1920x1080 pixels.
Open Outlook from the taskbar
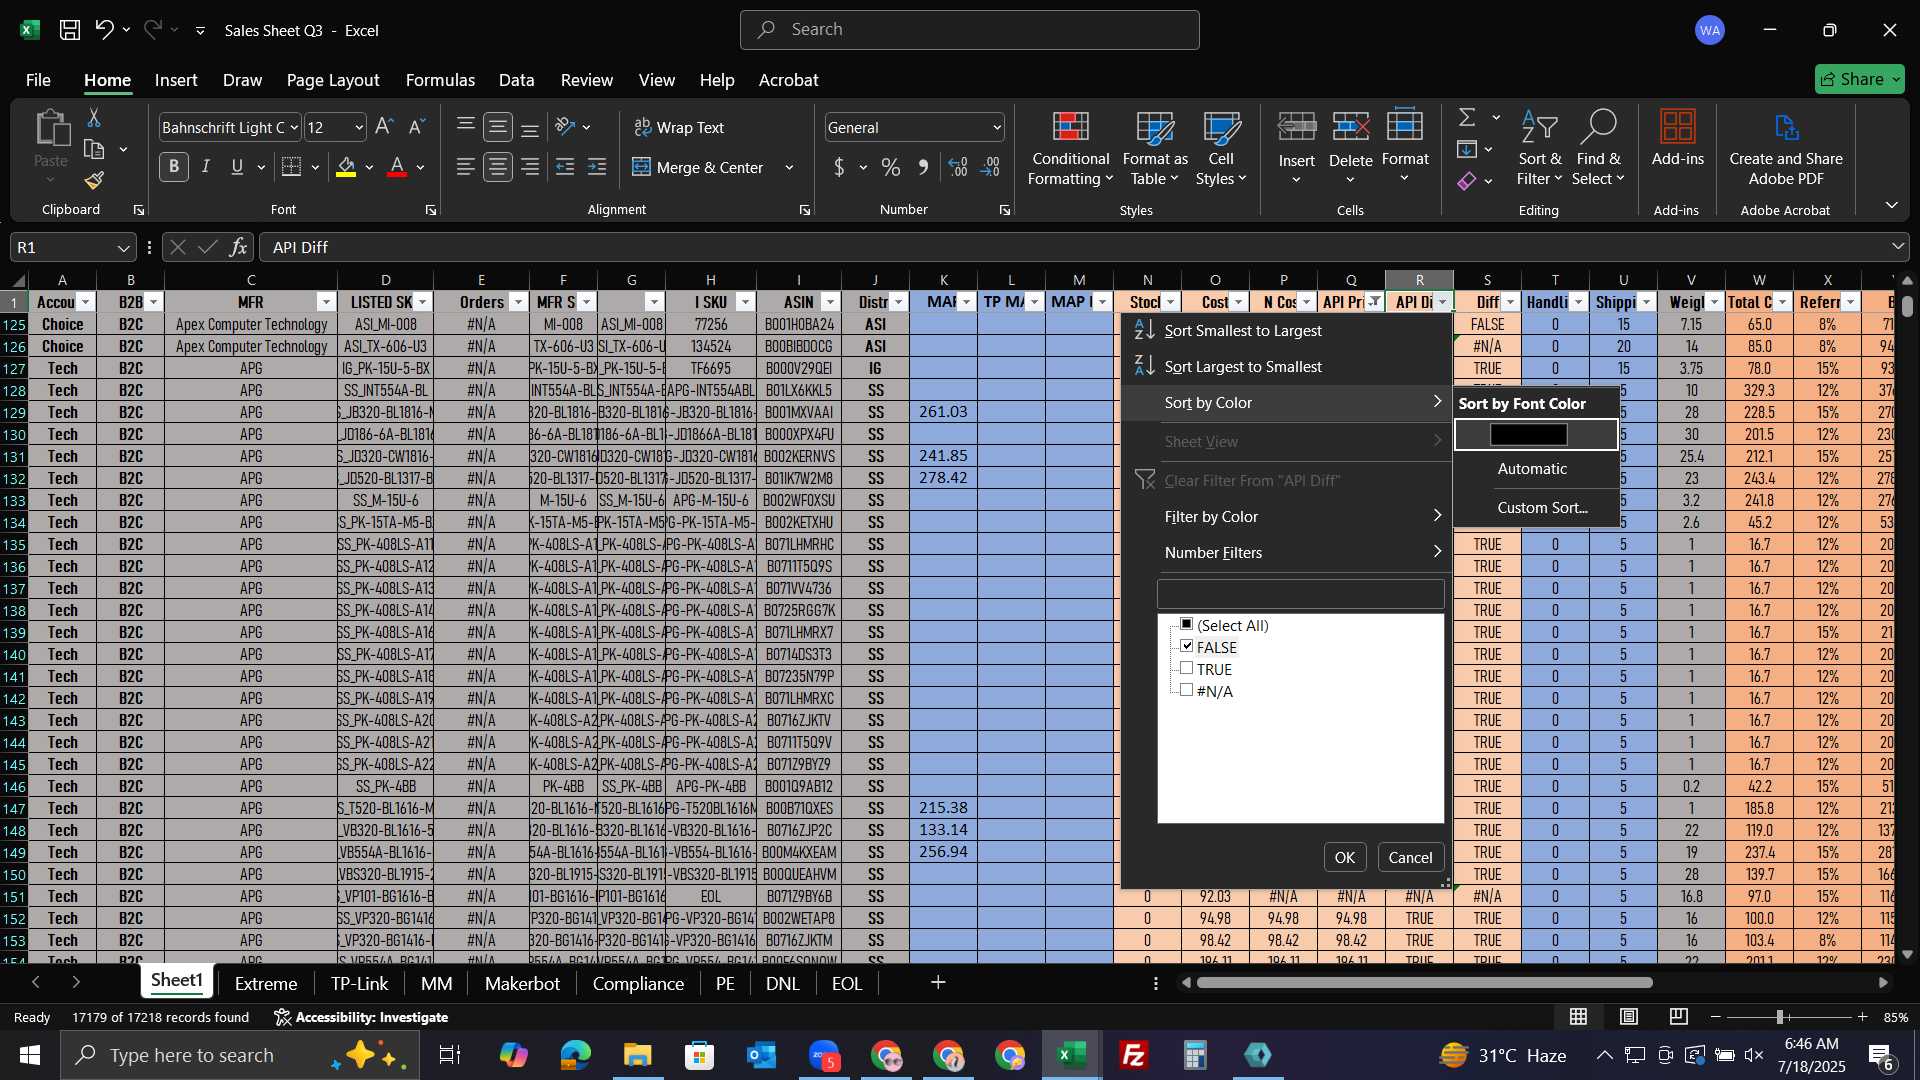[762, 1055]
